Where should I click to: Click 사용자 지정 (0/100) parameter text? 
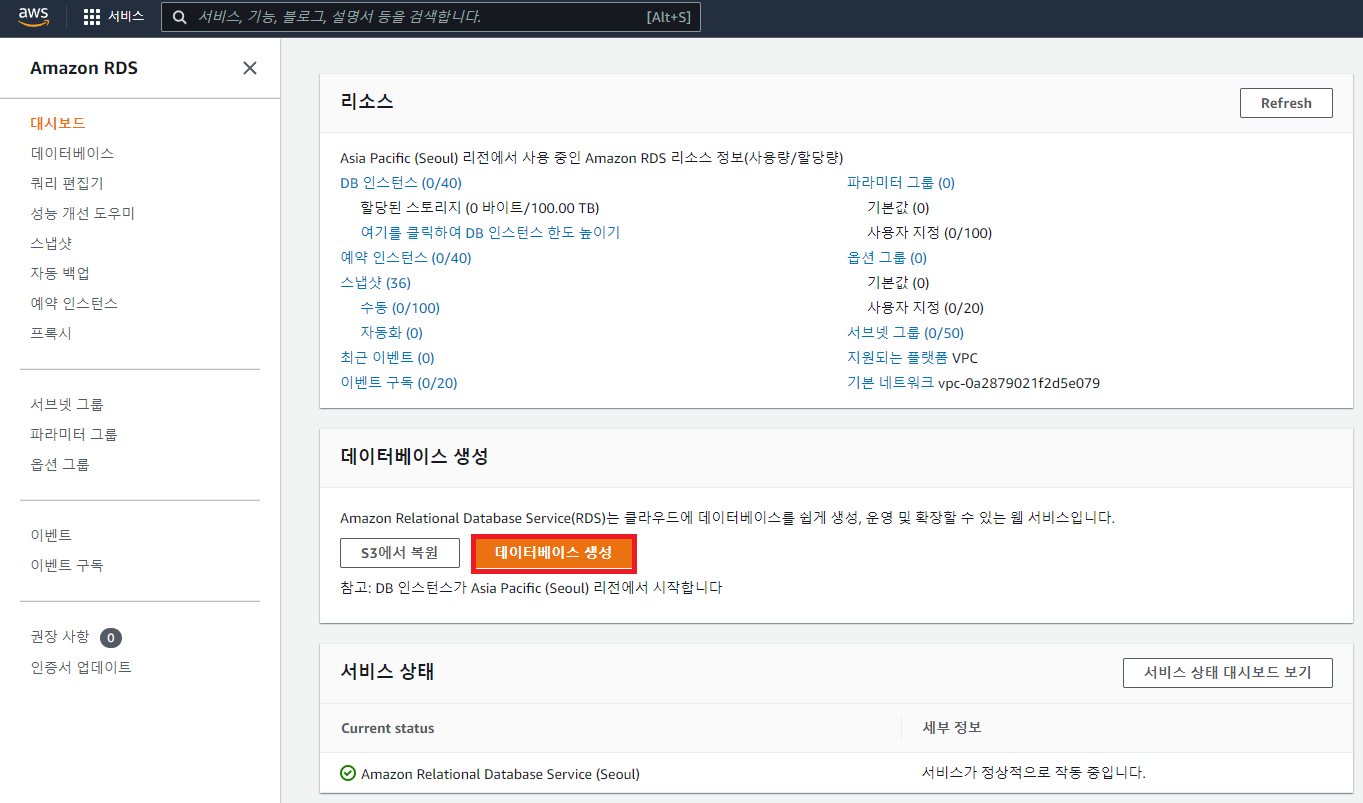(x=930, y=232)
